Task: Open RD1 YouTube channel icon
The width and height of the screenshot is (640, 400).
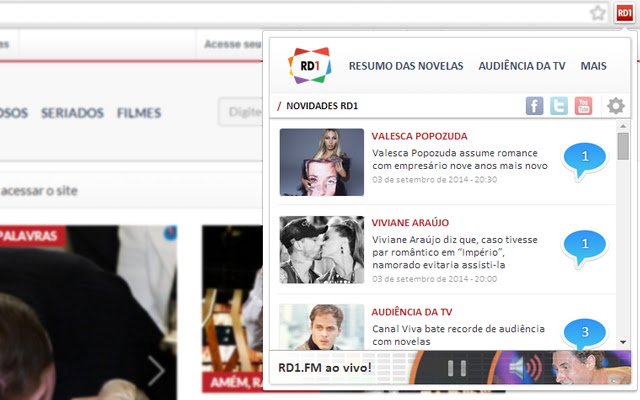Action: [x=583, y=106]
